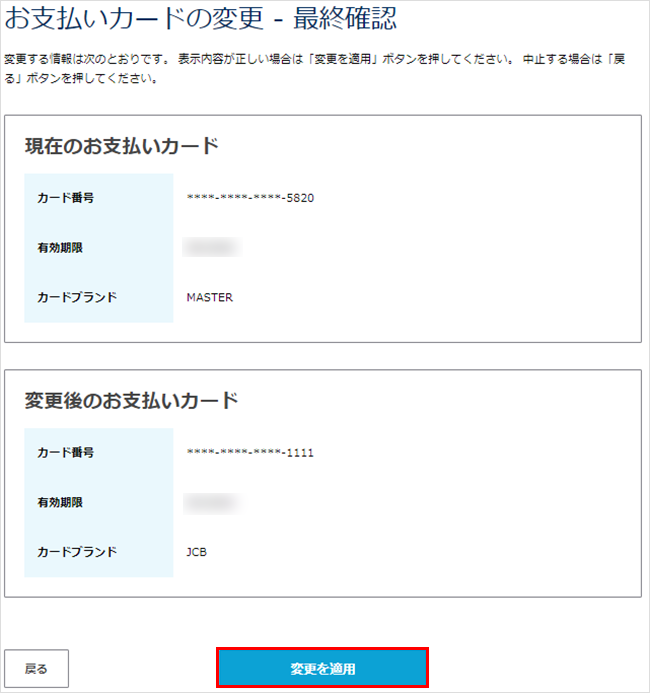Click 有効期限 label in new card section
The width and height of the screenshot is (650, 693).
60,503
